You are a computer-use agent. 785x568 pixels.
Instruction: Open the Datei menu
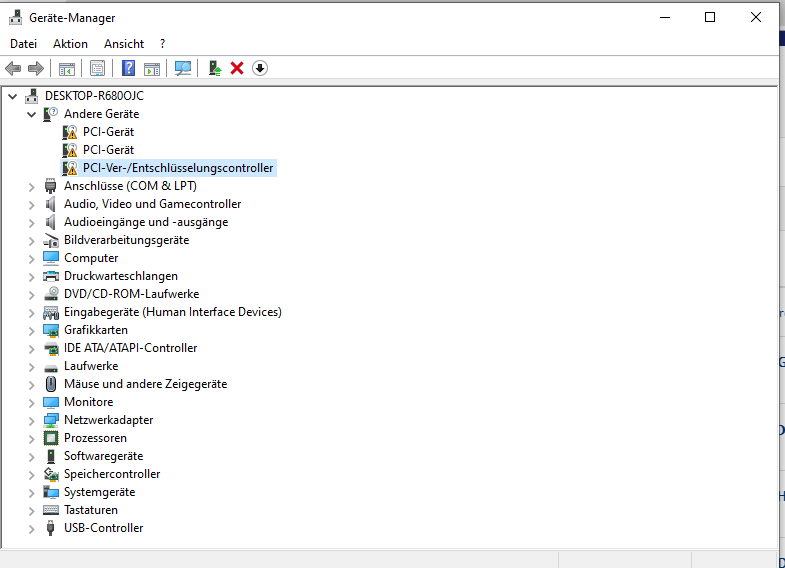[x=24, y=44]
